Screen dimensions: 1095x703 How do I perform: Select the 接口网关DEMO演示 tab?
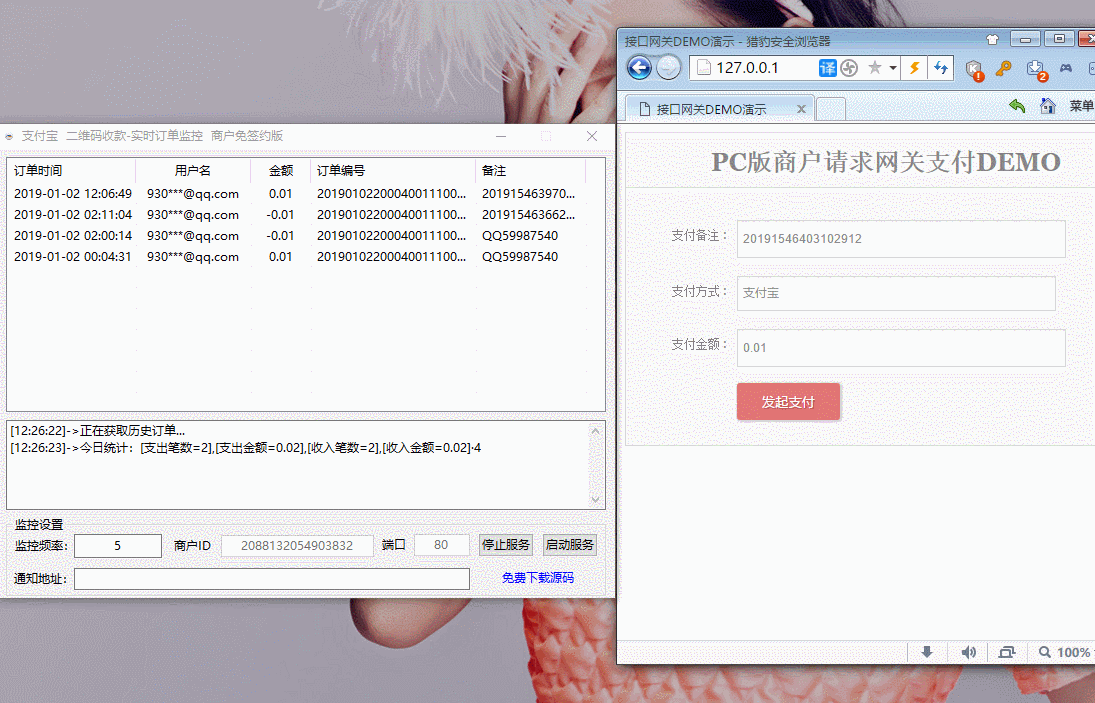pos(719,109)
